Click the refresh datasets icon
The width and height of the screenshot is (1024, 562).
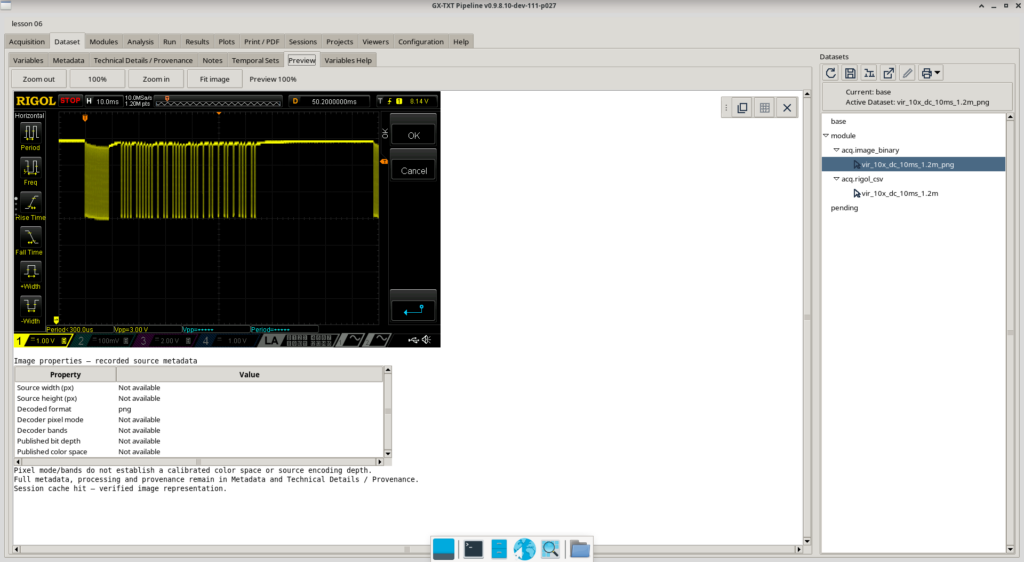pyautogui.click(x=831, y=73)
